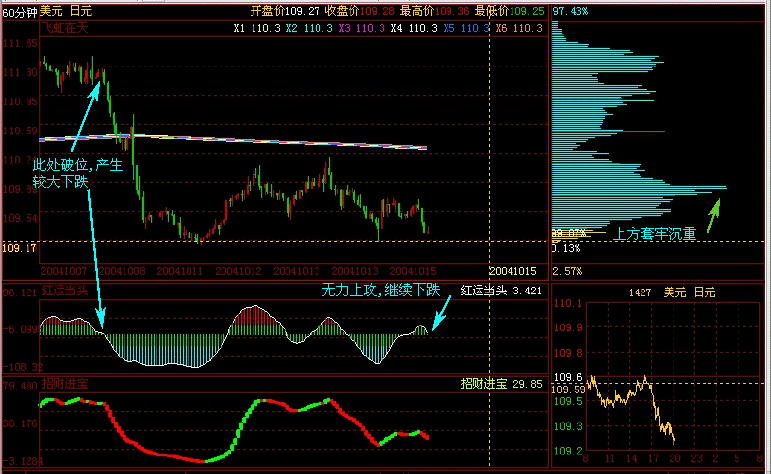Click the 30.170 axis label in bottom panel
The width and height of the screenshot is (771, 474).
[x=20, y=423]
